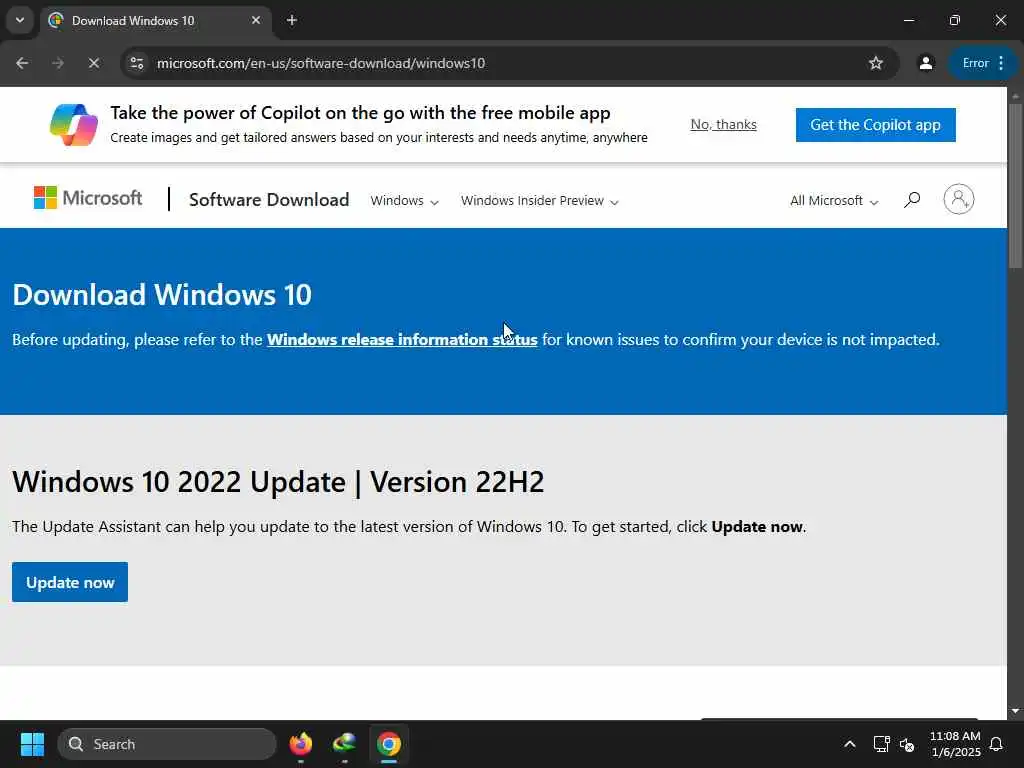Sign in with the account icon
Viewport: 1024px width, 768px height.
click(959, 199)
